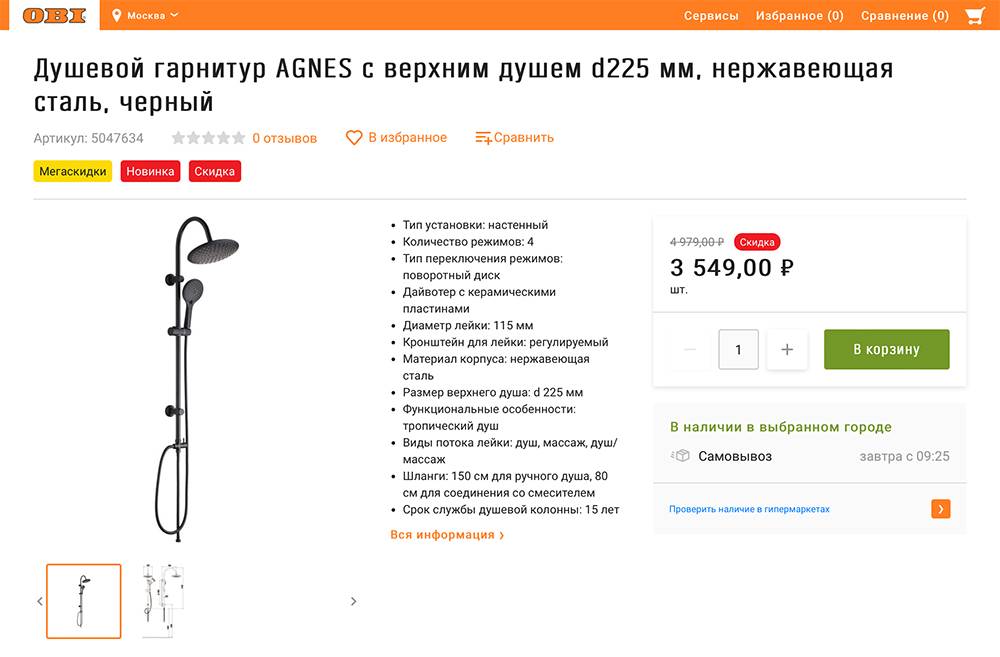Expand Вся информация product details
1000x657 pixels.
click(x=447, y=535)
